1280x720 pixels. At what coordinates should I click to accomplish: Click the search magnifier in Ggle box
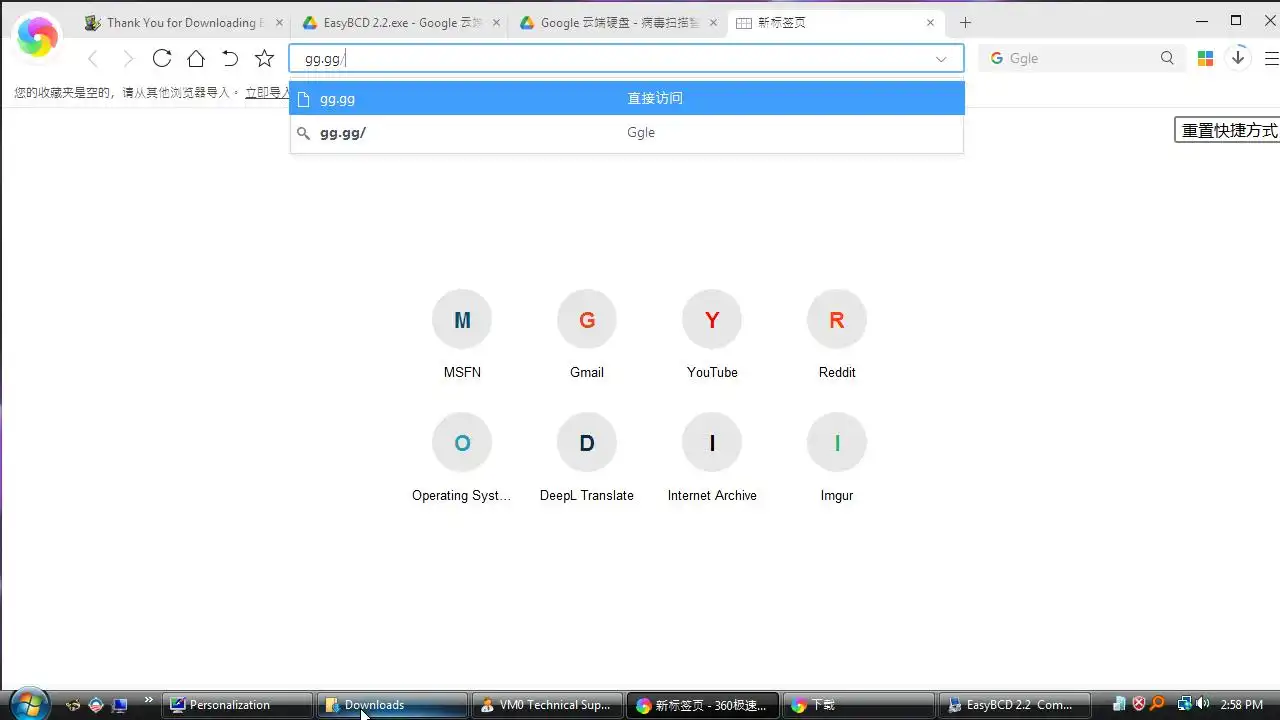point(1167,58)
